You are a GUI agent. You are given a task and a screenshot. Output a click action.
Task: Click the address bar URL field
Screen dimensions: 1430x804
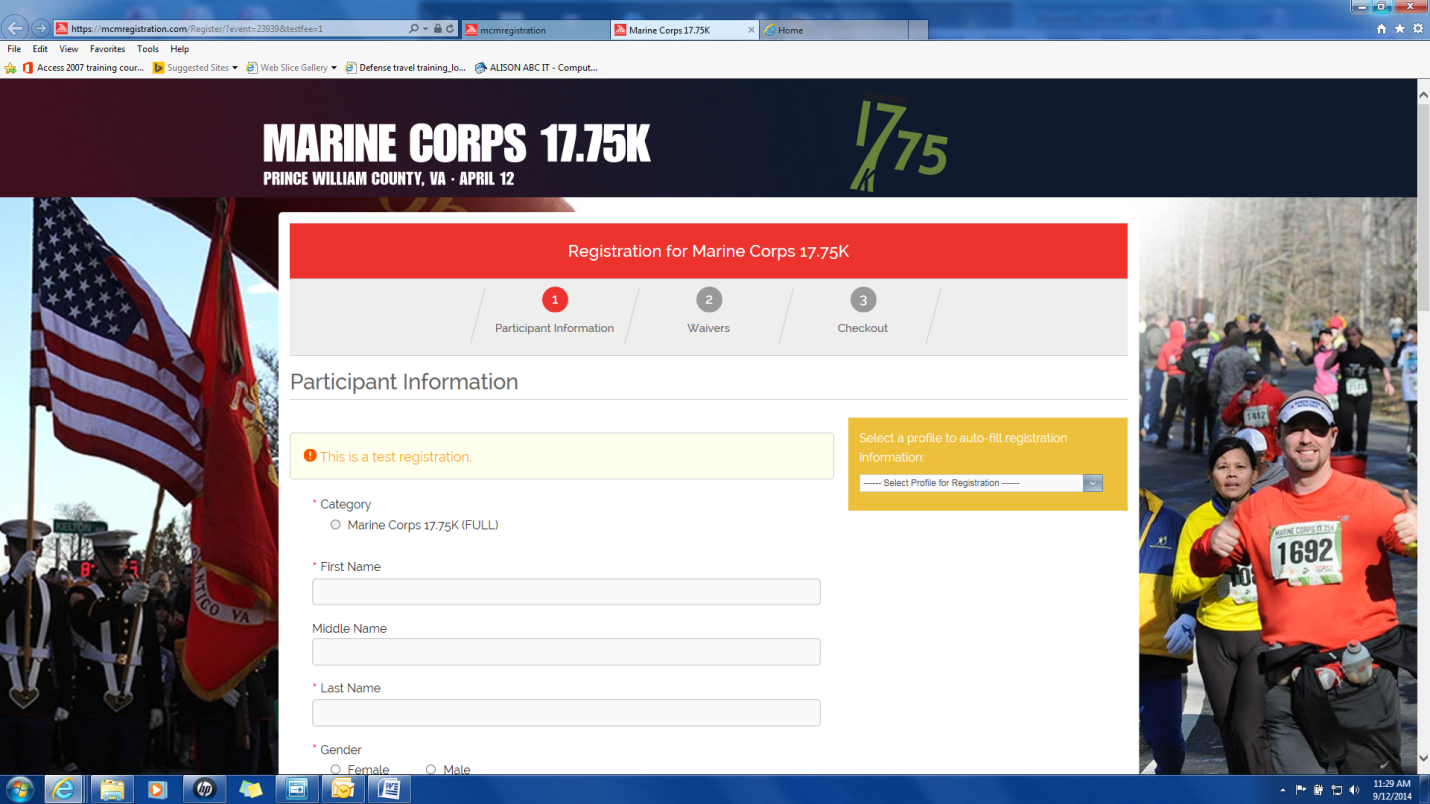click(x=230, y=29)
